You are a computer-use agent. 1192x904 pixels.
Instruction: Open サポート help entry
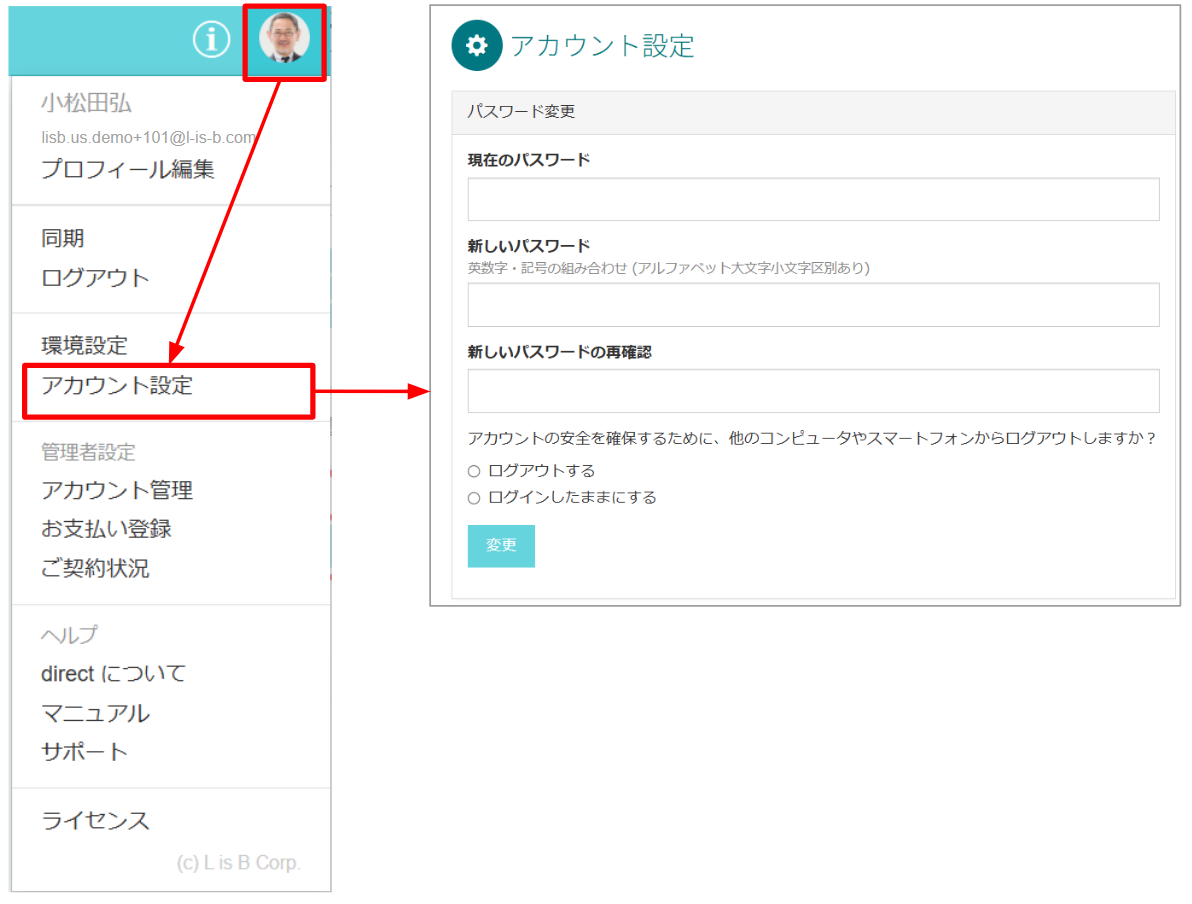coord(84,752)
